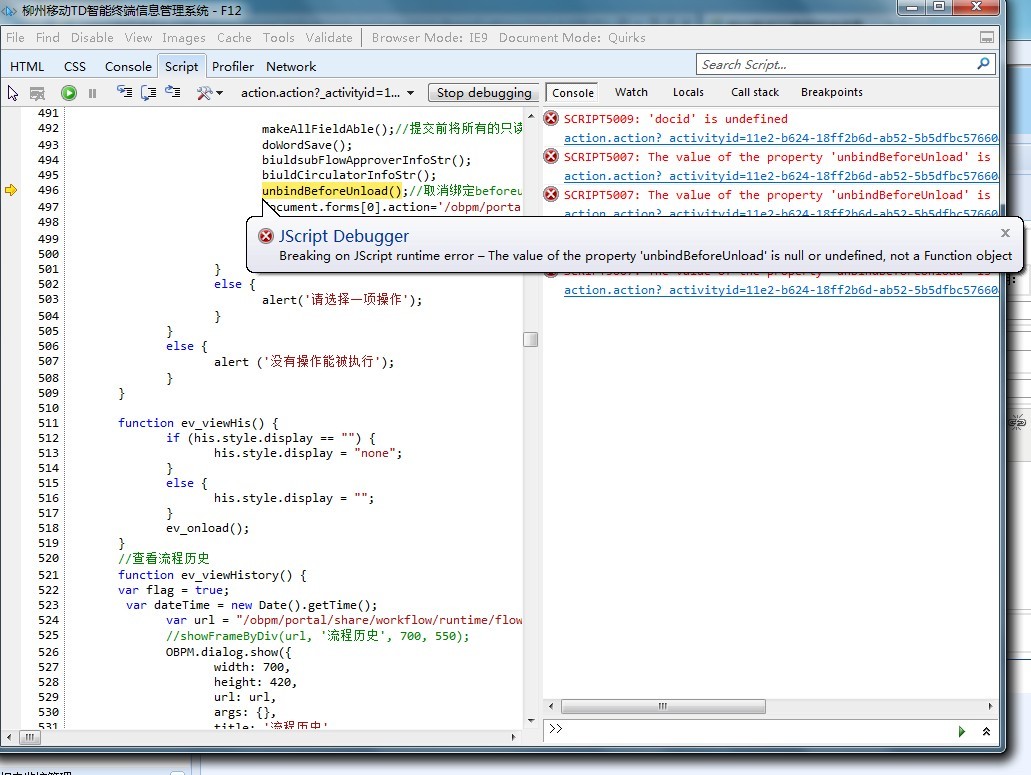Click the Break All pause icon
Screen dimensions: 1031x775
pos(93,93)
